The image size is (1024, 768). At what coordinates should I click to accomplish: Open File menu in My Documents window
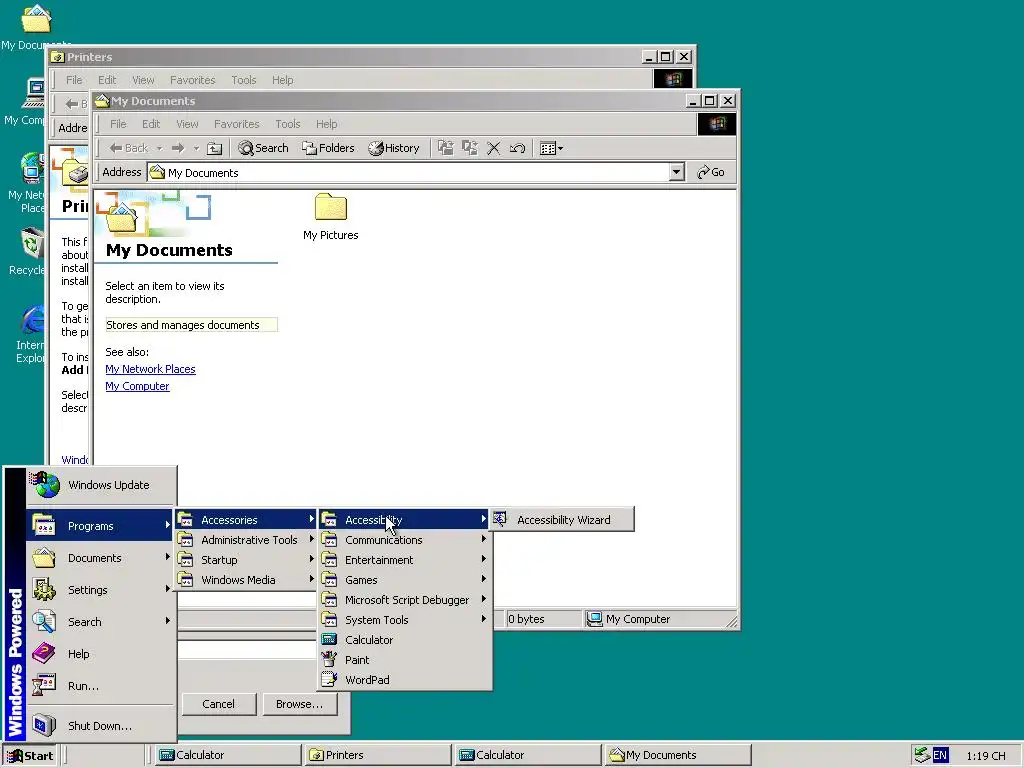(118, 124)
